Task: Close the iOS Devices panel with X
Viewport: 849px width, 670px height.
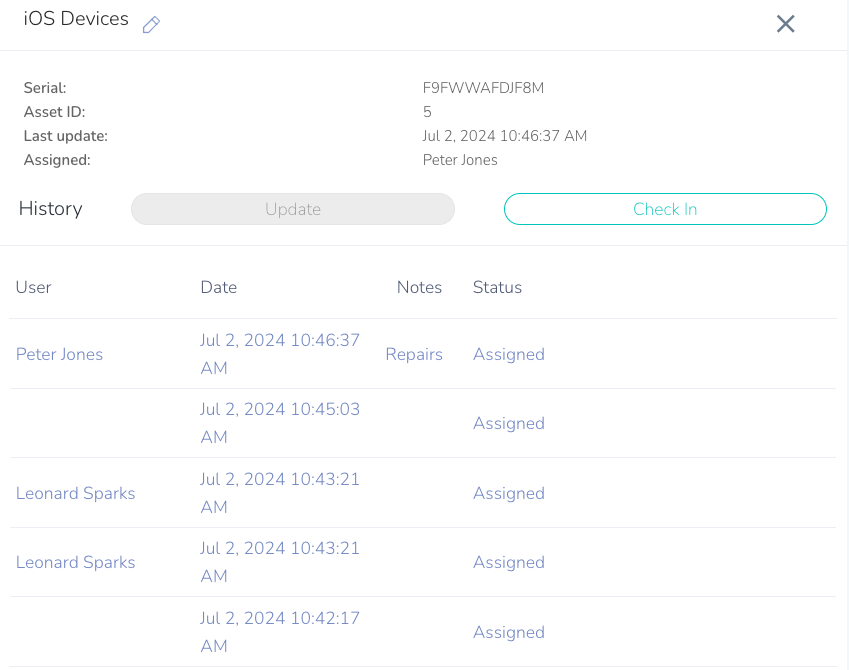Action: click(x=785, y=24)
